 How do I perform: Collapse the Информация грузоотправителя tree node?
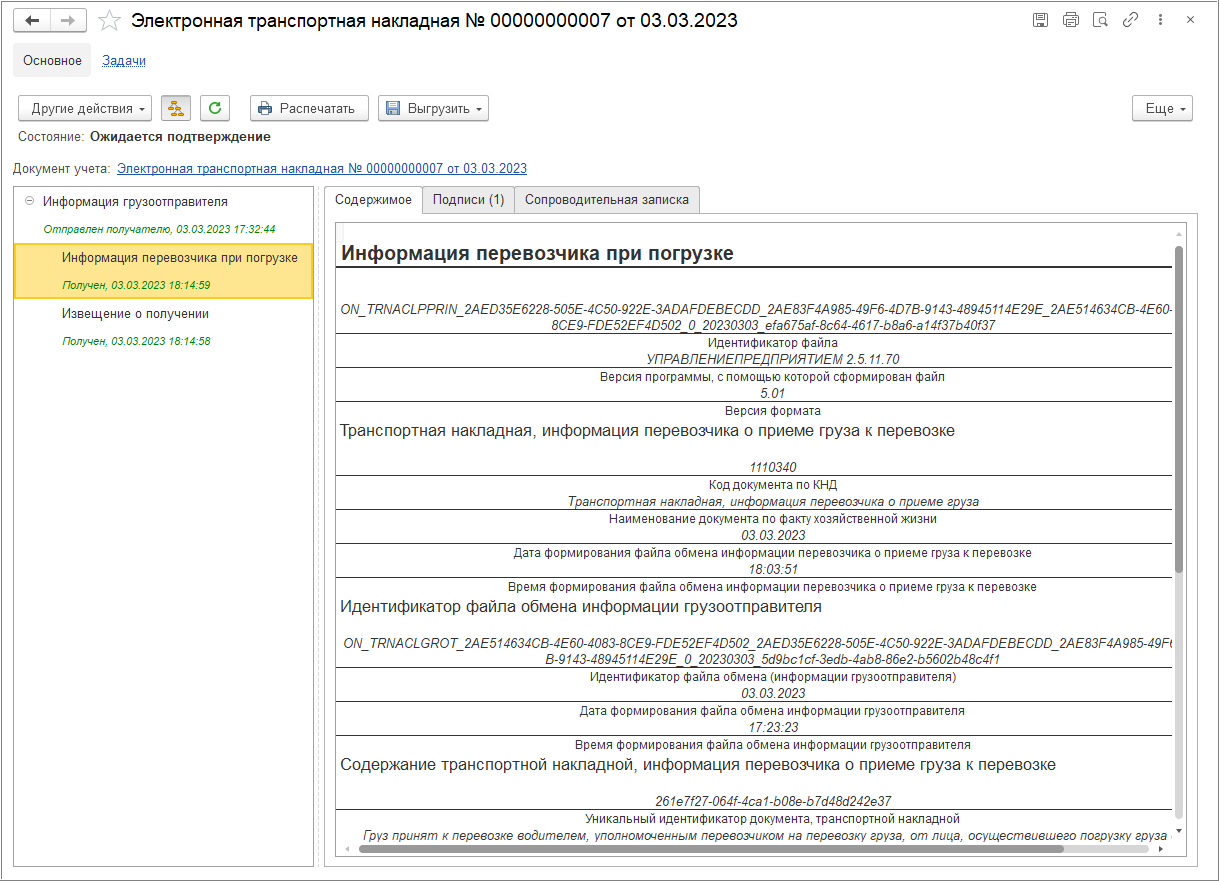coord(29,201)
